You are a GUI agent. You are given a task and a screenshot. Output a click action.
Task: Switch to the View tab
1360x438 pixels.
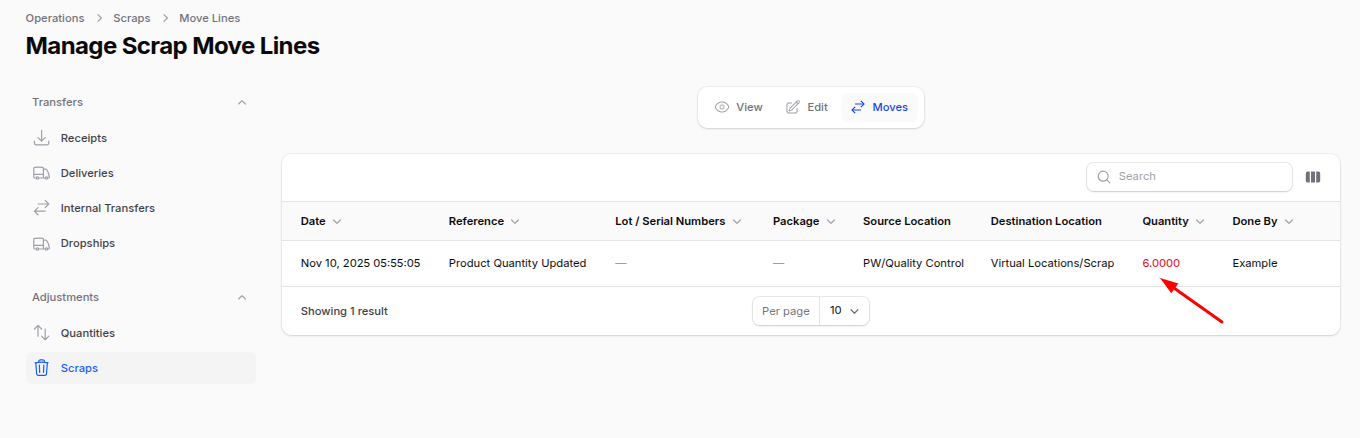(x=739, y=107)
